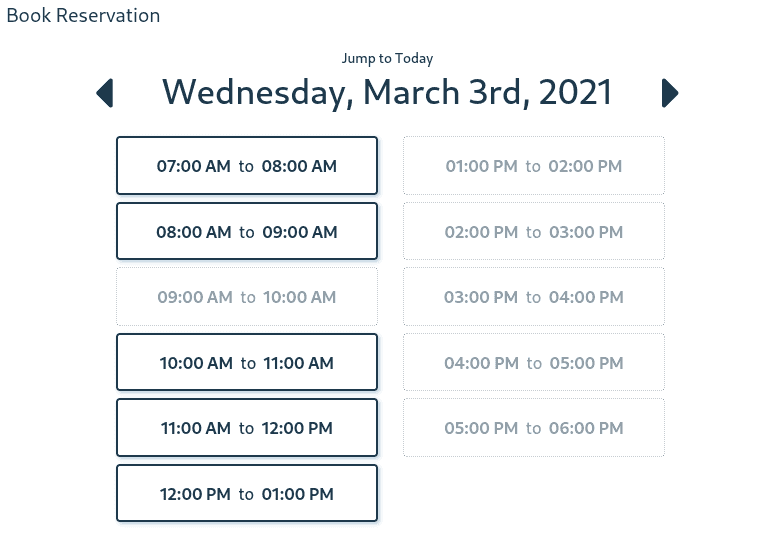This screenshot has height=536, width=768.
Task: Choose the 04:00 PM to 05:00 PM slot
Action: 534,363
